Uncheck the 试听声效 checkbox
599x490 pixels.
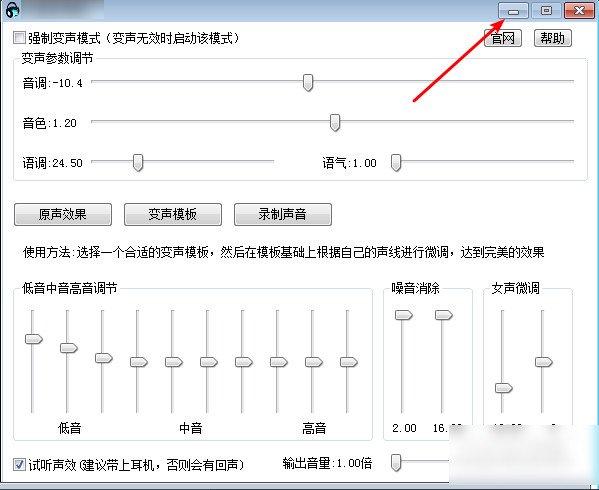click(x=19, y=464)
